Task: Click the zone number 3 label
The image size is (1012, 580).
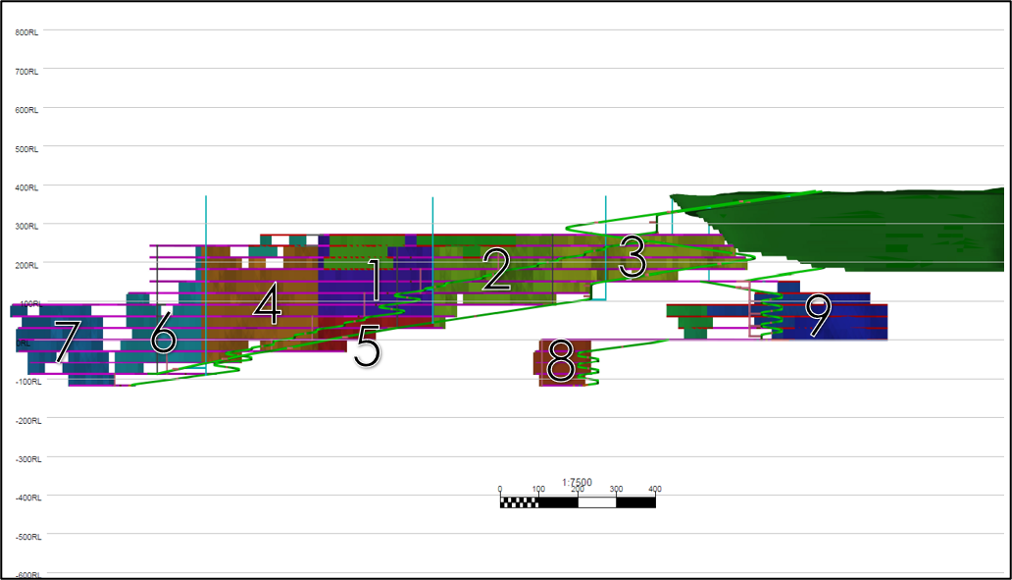Action: (632, 257)
